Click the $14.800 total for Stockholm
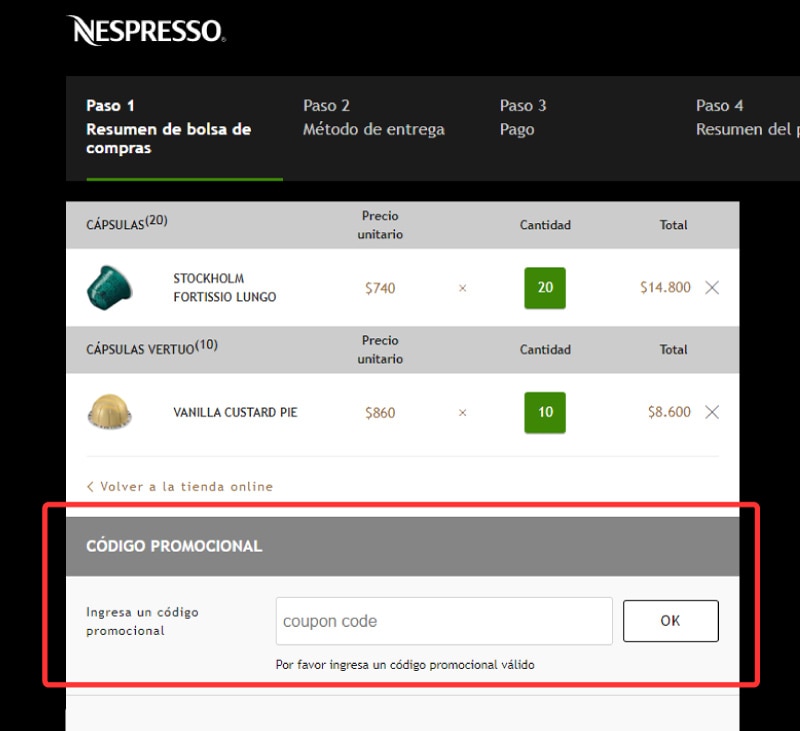This screenshot has height=731, width=800. tap(665, 287)
